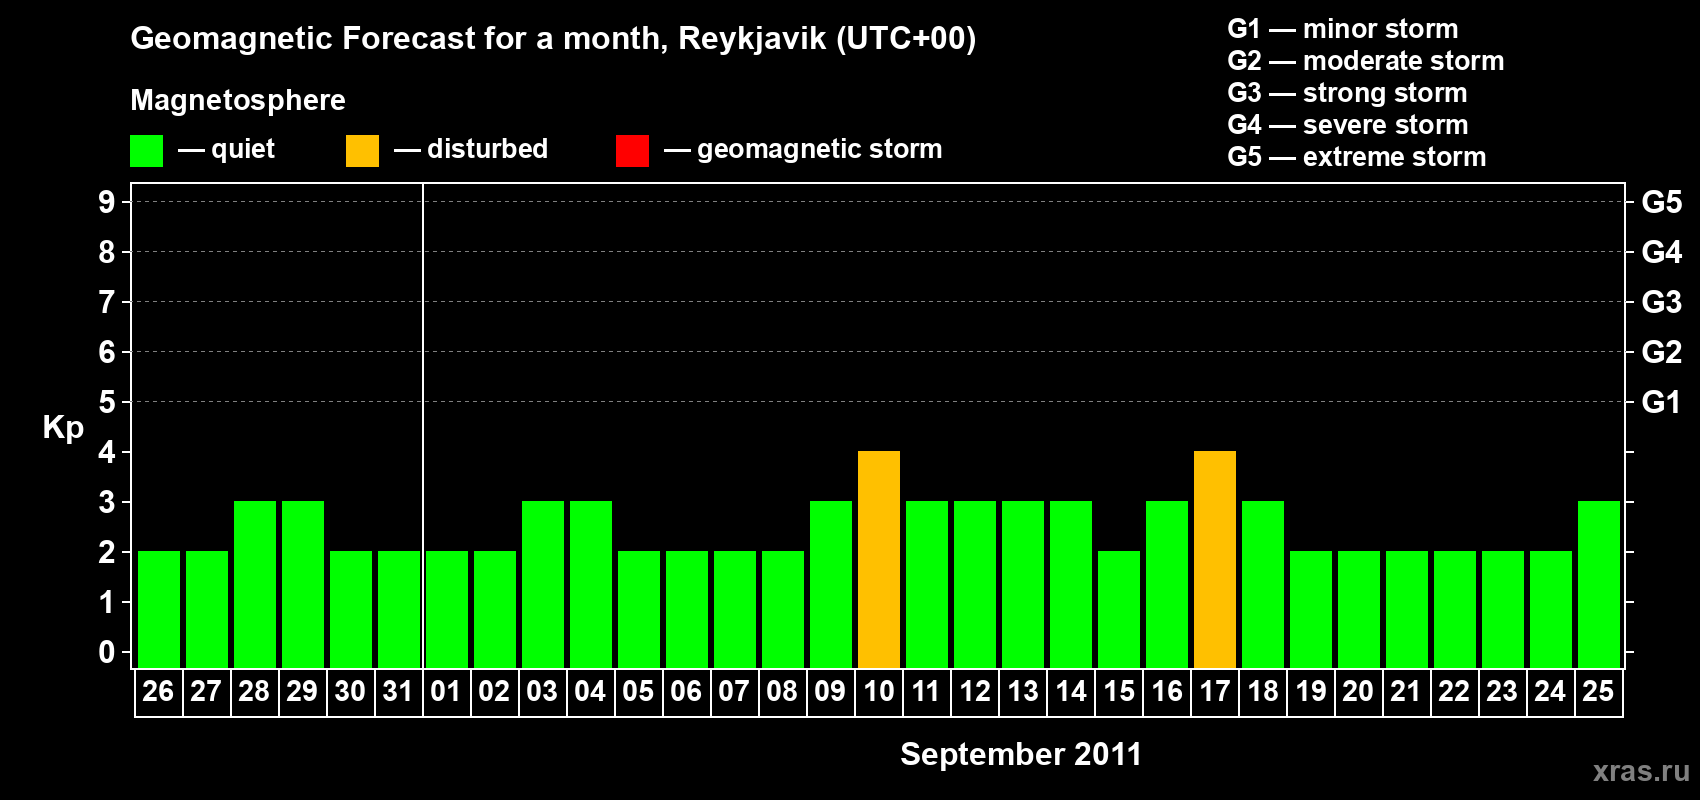
Task: Click the Kp value 0 axis label
Action: tap(107, 652)
